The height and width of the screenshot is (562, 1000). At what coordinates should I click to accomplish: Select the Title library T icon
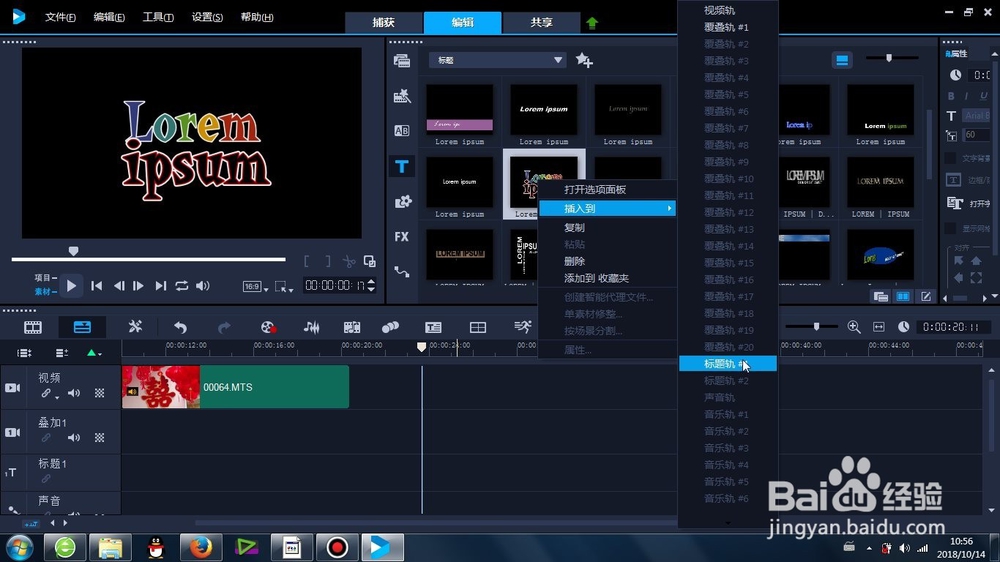tap(402, 166)
